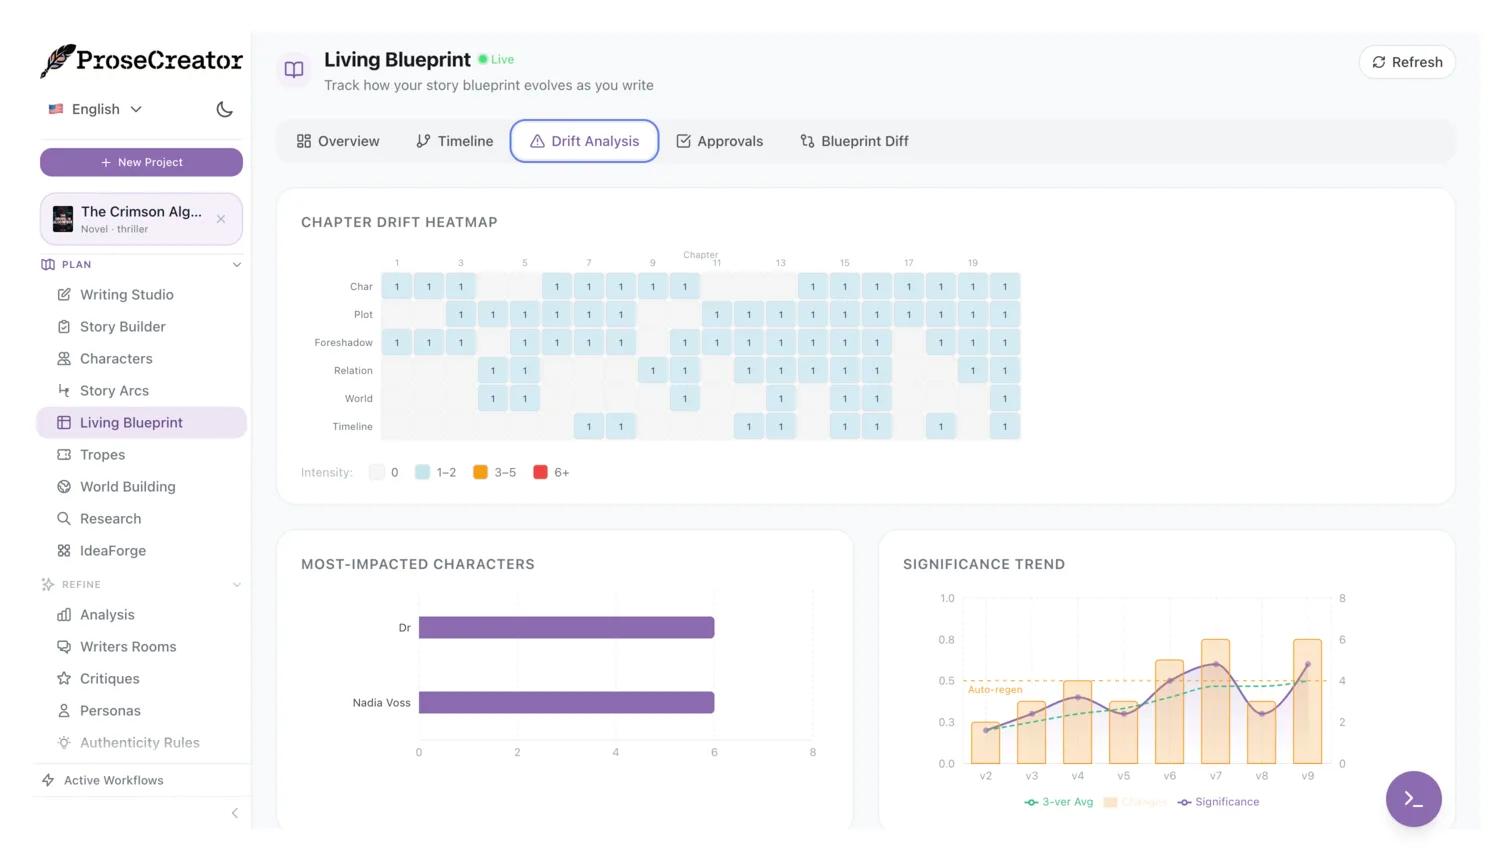The width and height of the screenshot is (1512, 861).
Task: Click the Writers Rooms chat icon
Action: (64, 647)
